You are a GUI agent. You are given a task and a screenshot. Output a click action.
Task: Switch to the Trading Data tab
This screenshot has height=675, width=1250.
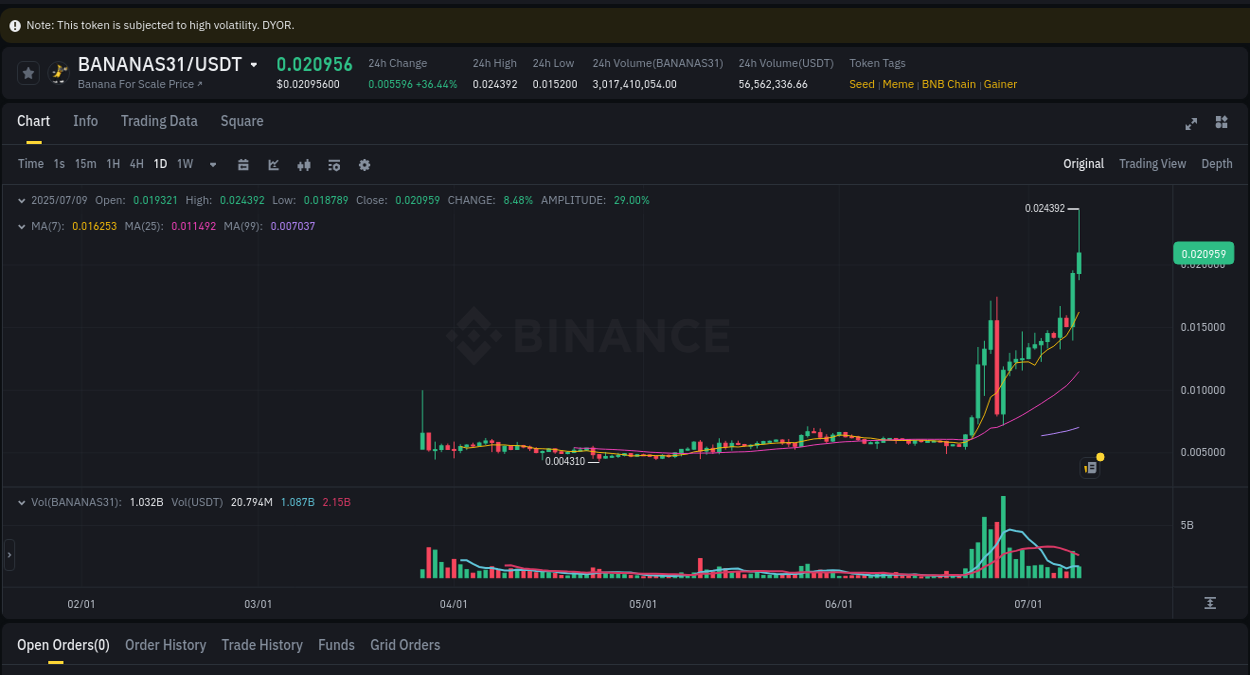tap(159, 121)
